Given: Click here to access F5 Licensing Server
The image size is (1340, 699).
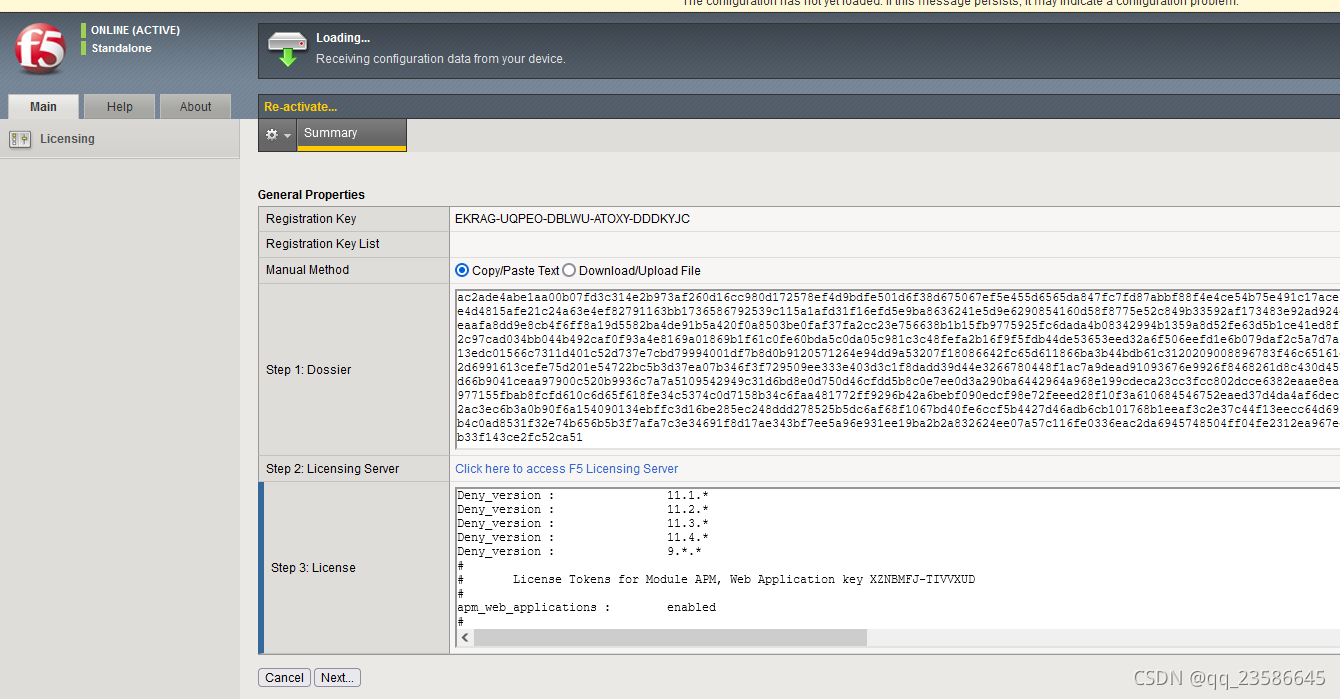Looking at the screenshot, I should (567, 469).
